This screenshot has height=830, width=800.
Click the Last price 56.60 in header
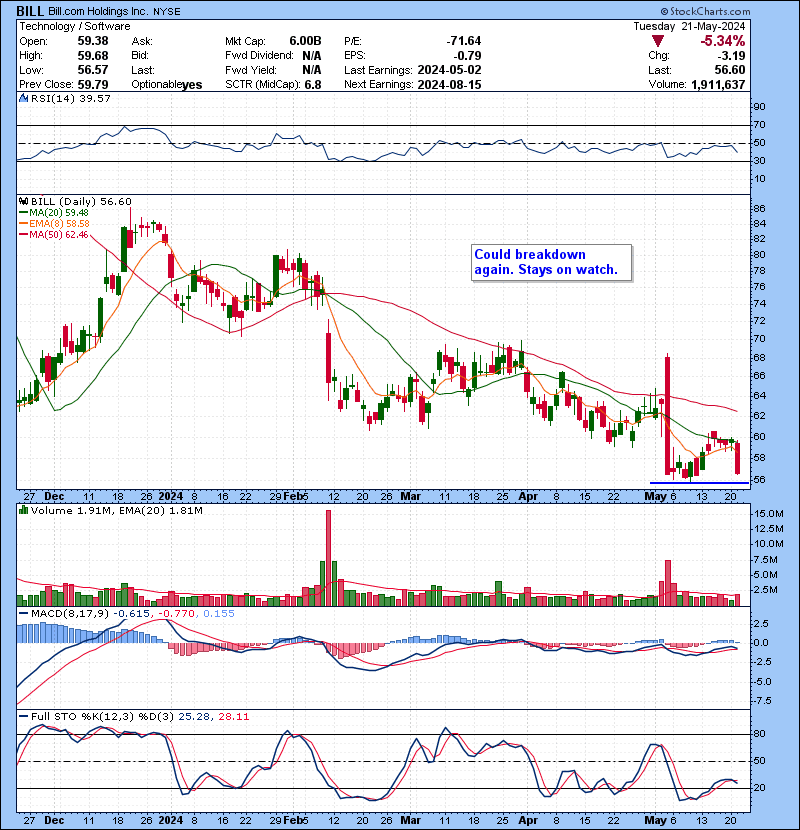(x=730, y=70)
